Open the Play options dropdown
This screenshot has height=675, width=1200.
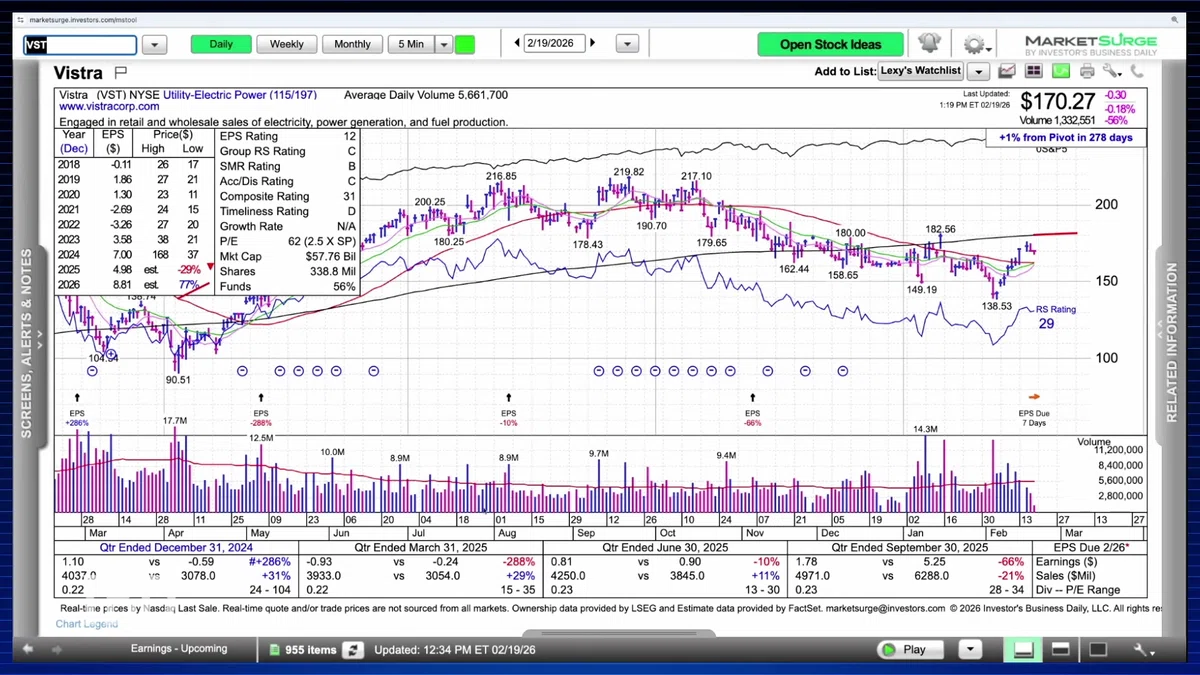[x=969, y=649]
